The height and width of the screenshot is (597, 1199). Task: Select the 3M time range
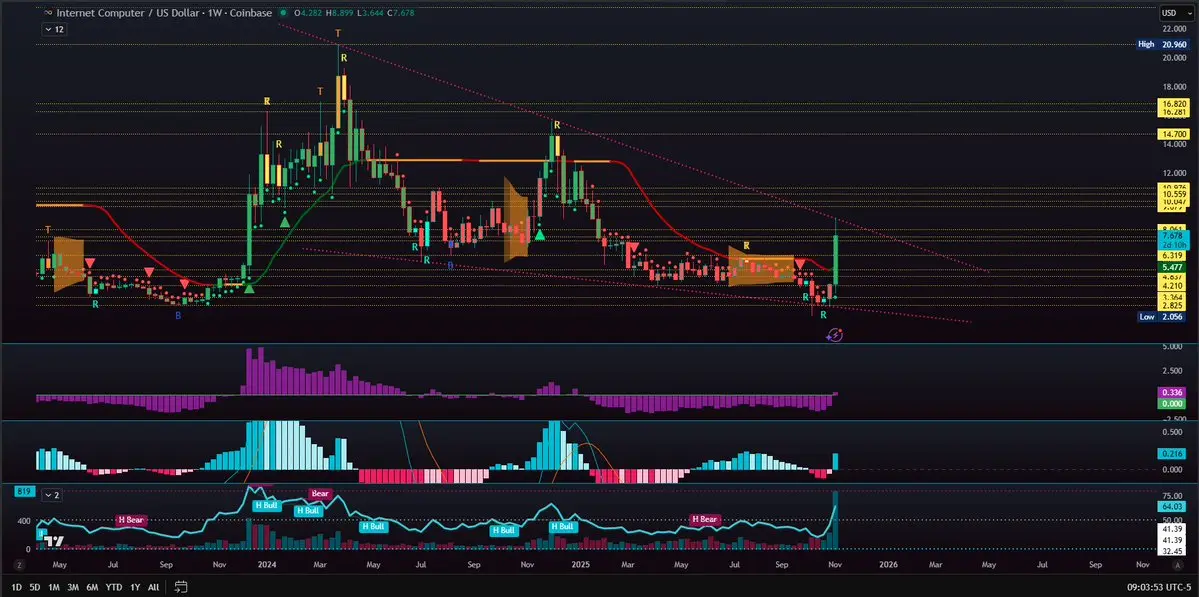coord(73,587)
